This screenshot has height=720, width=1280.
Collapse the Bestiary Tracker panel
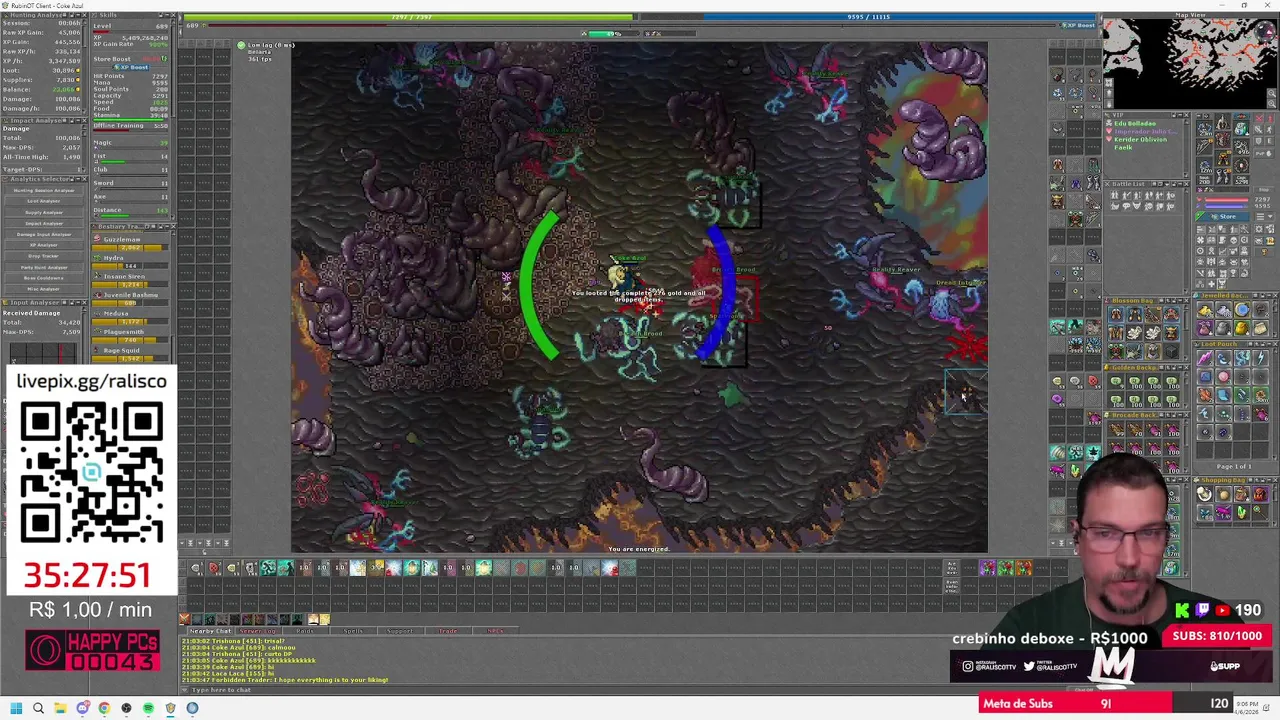pos(167,227)
